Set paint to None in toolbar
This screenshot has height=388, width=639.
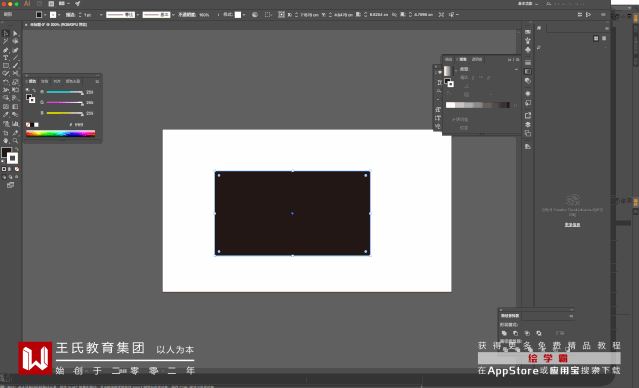coord(17,169)
